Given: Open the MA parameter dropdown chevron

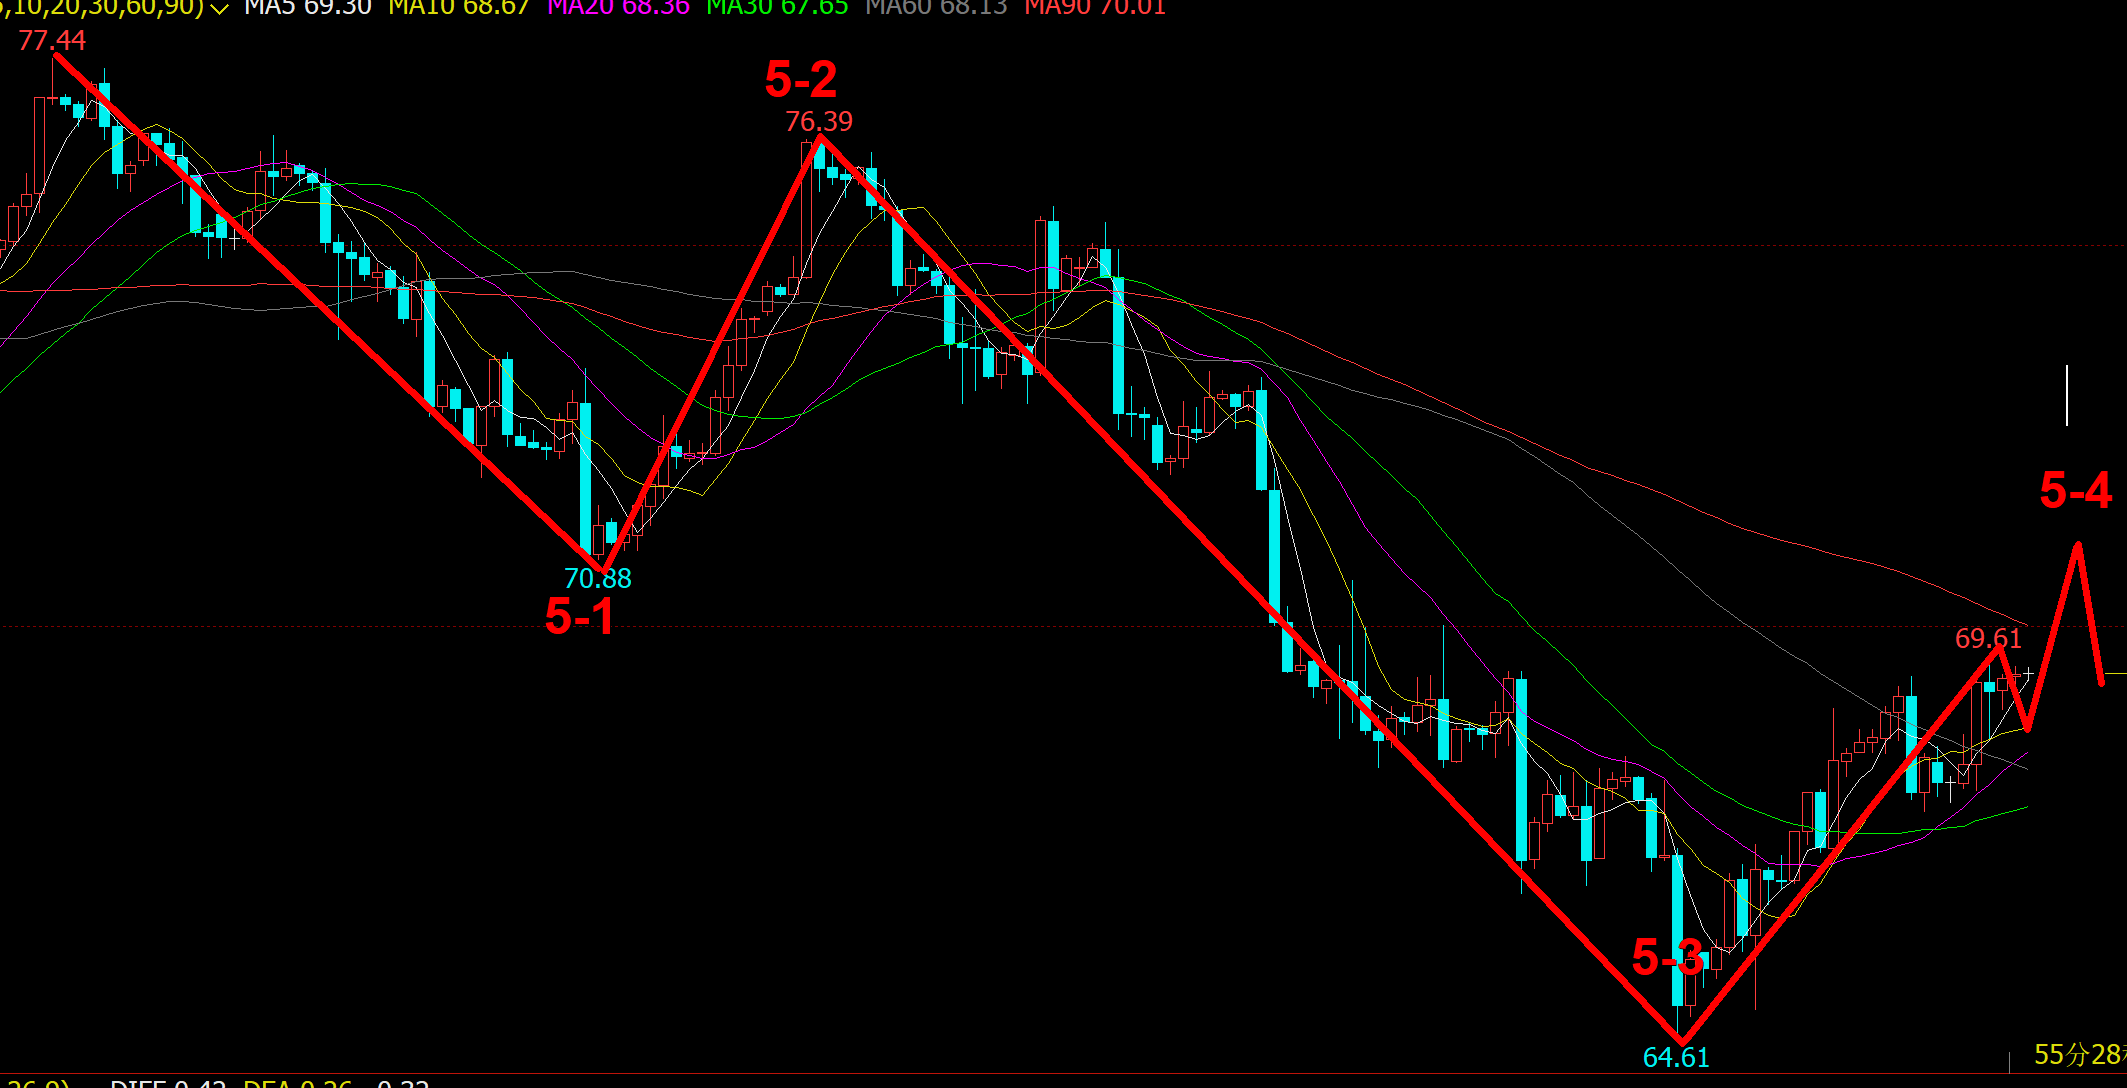Looking at the screenshot, I should click(x=219, y=9).
